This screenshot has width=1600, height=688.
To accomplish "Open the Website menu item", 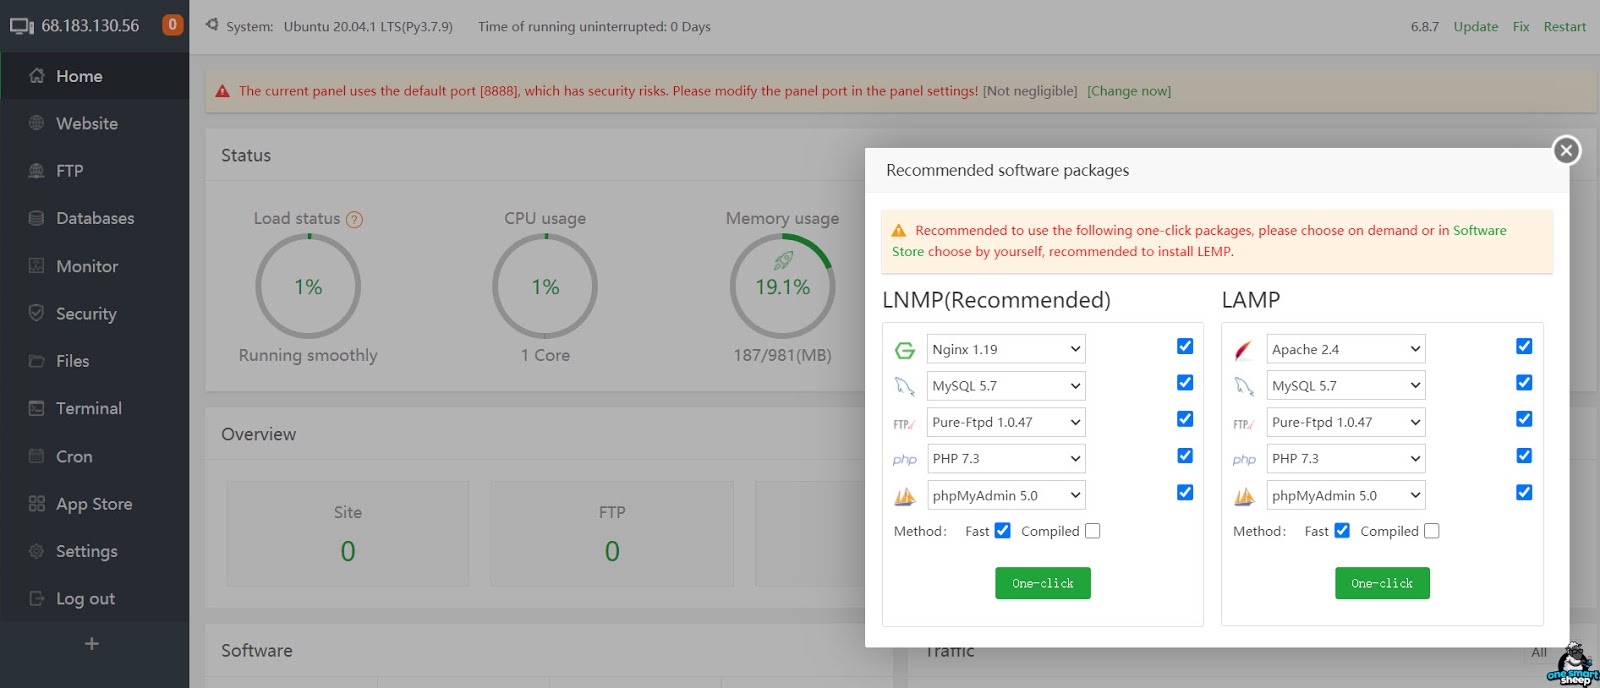I will click(x=94, y=123).
